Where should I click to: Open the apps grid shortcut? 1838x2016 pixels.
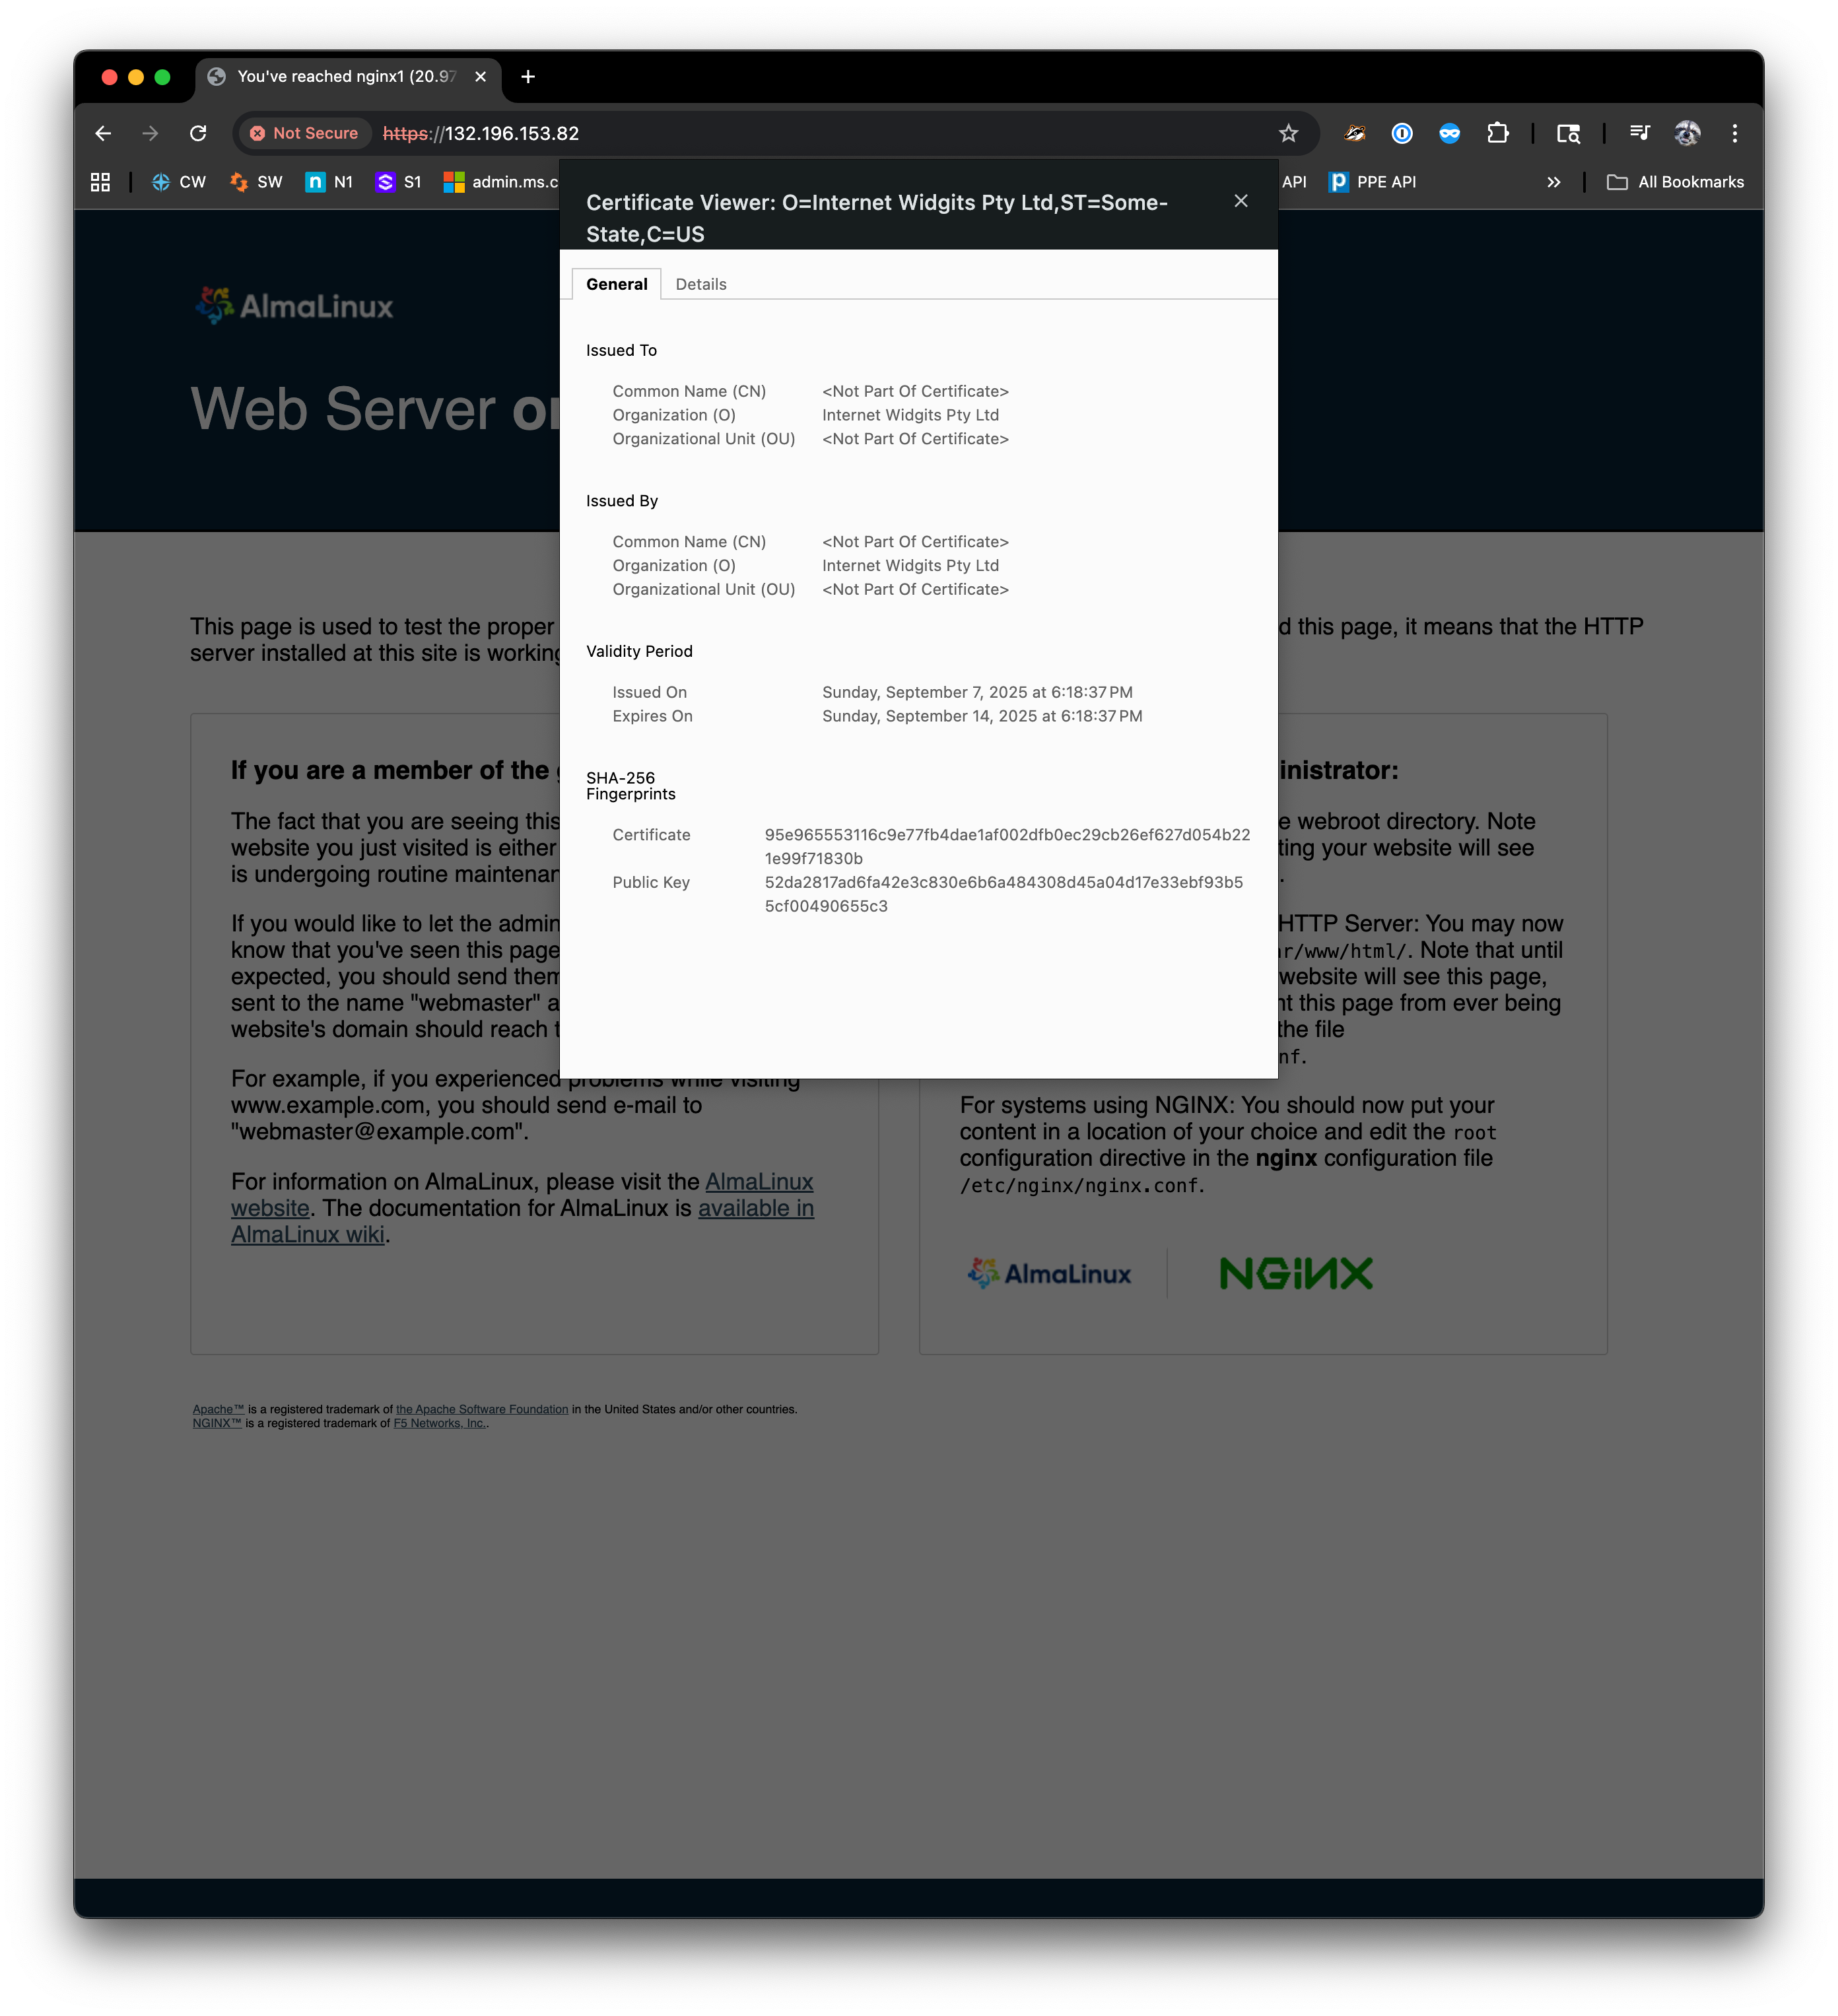pyautogui.click(x=100, y=182)
